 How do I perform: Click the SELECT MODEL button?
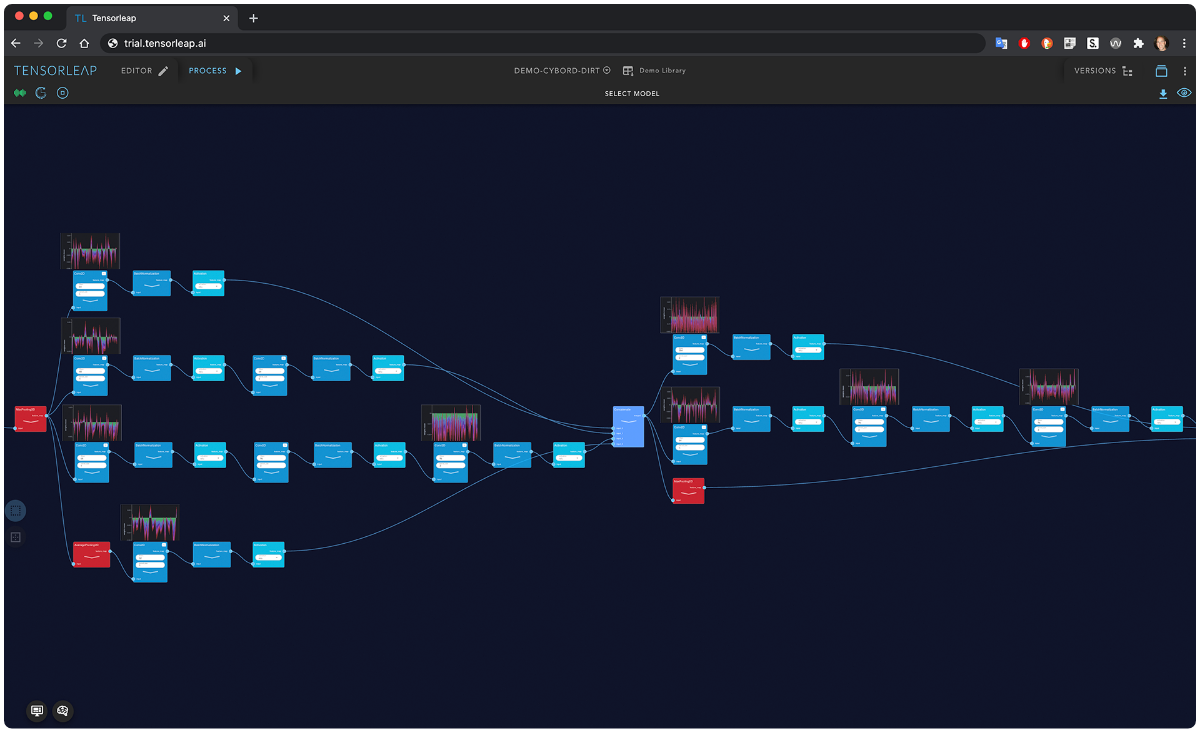(x=632, y=93)
